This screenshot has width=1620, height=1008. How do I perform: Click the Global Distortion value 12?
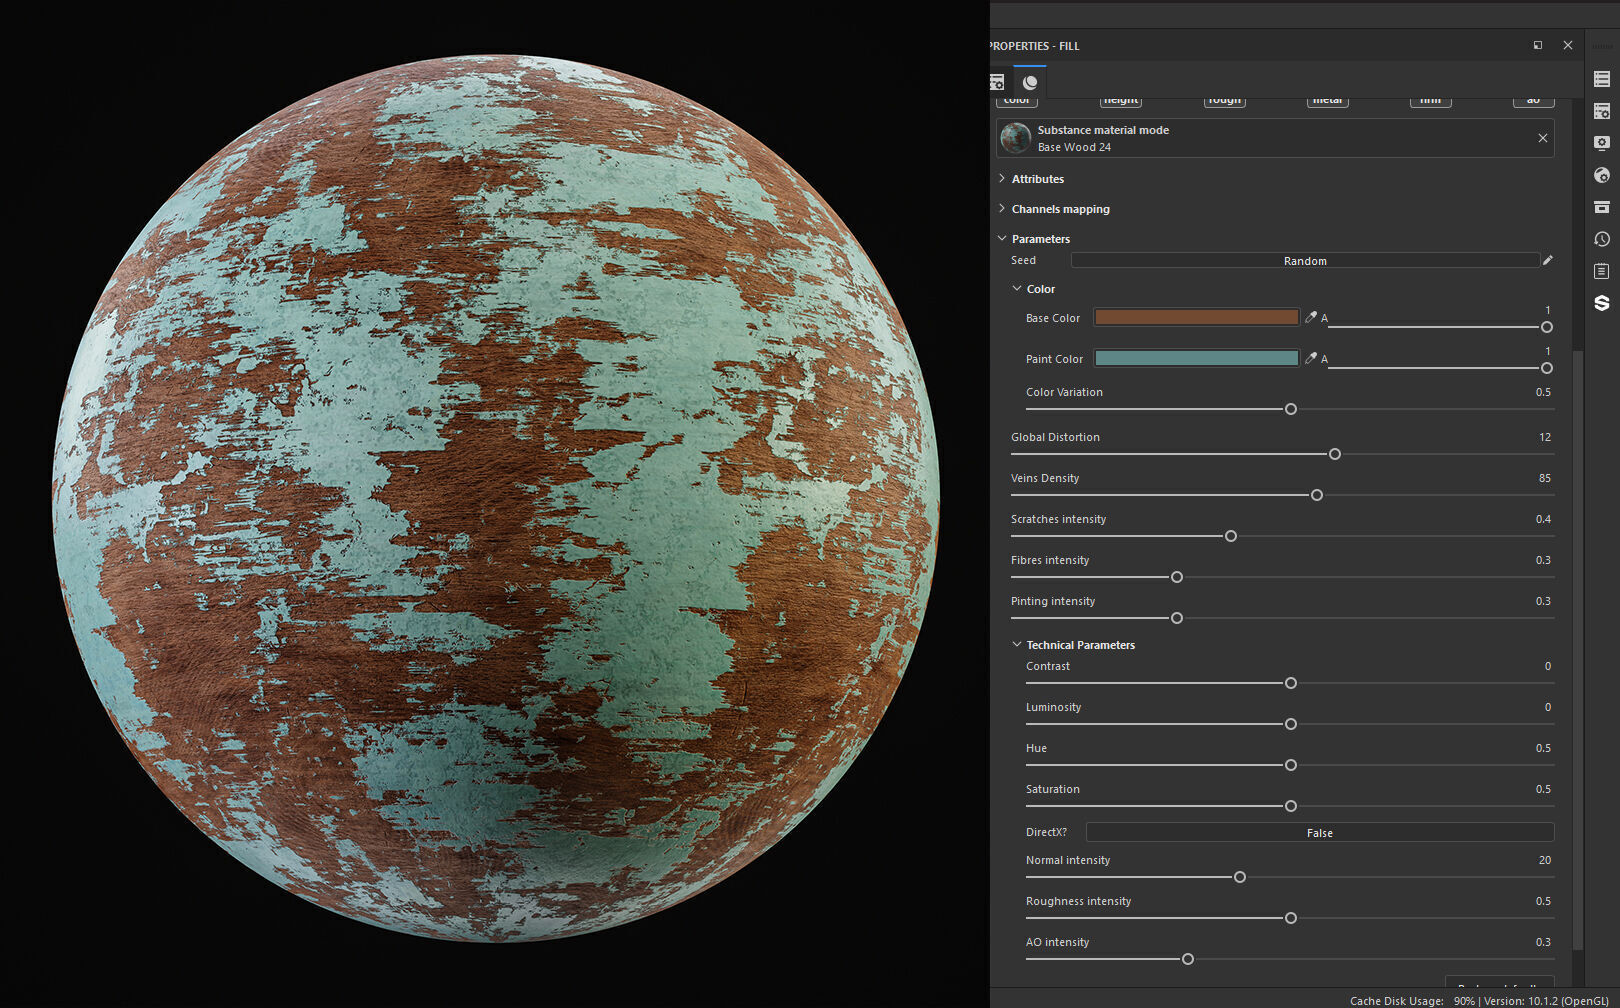coord(1545,437)
